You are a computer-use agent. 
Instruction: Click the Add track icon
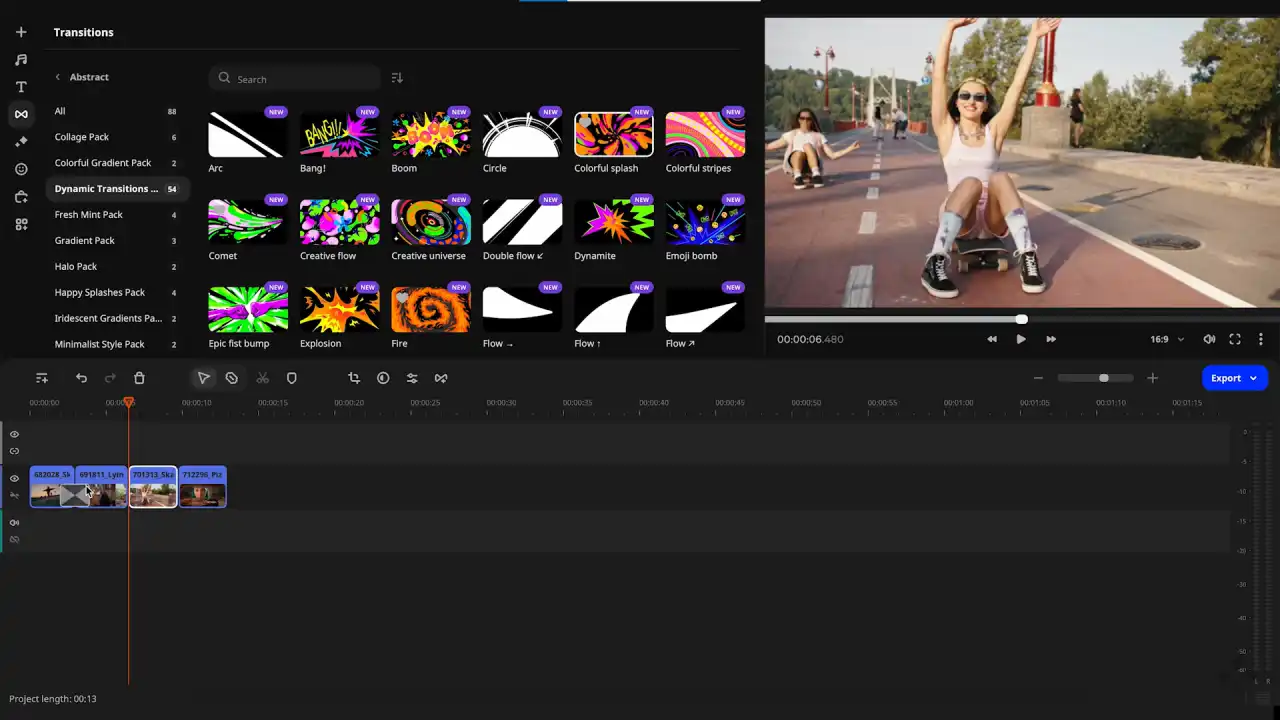point(42,378)
